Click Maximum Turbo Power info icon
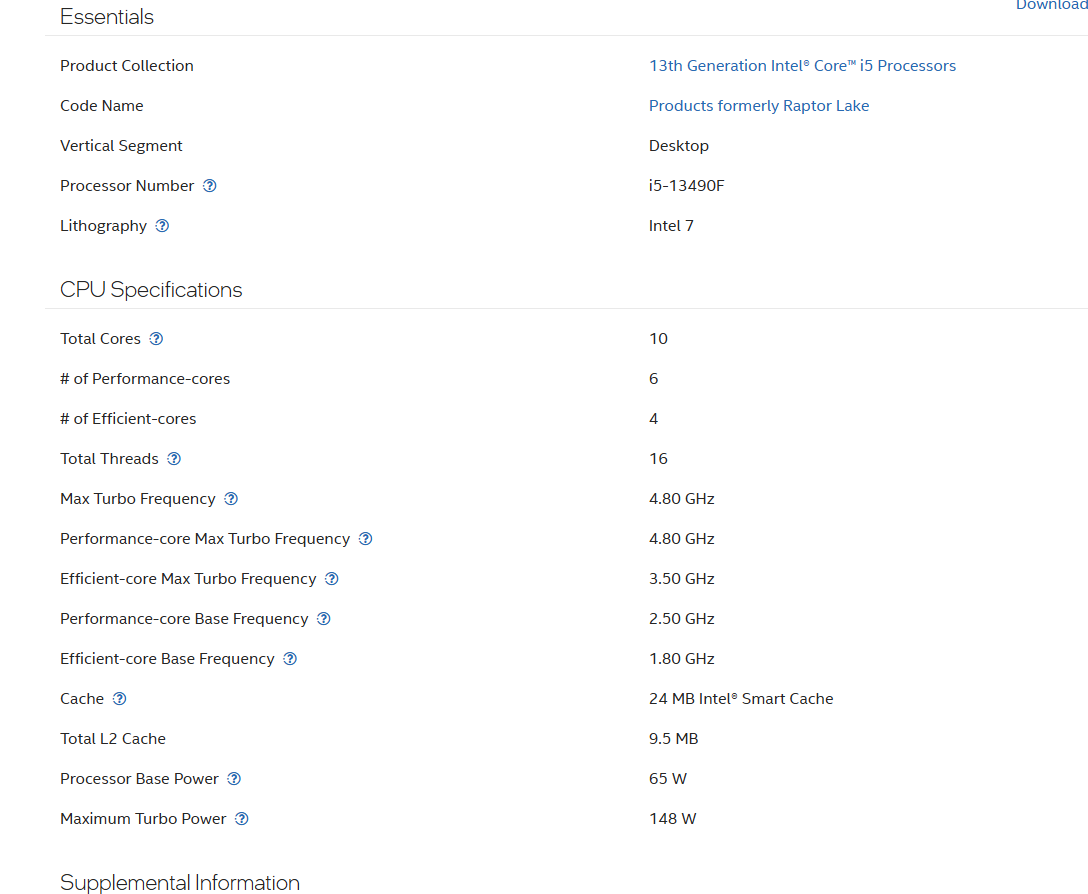Image resolution: width=1088 pixels, height=894 pixels. point(241,819)
